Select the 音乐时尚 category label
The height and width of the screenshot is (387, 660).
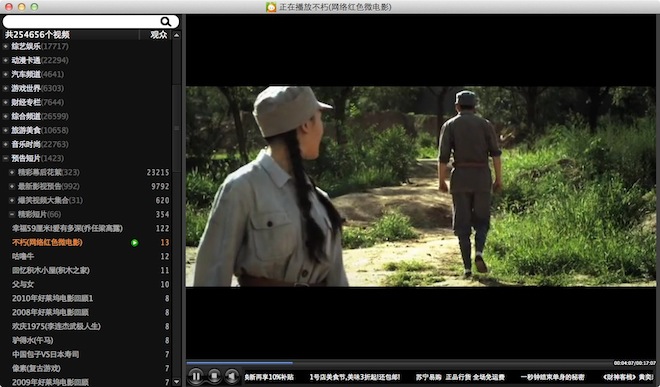[26, 144]
